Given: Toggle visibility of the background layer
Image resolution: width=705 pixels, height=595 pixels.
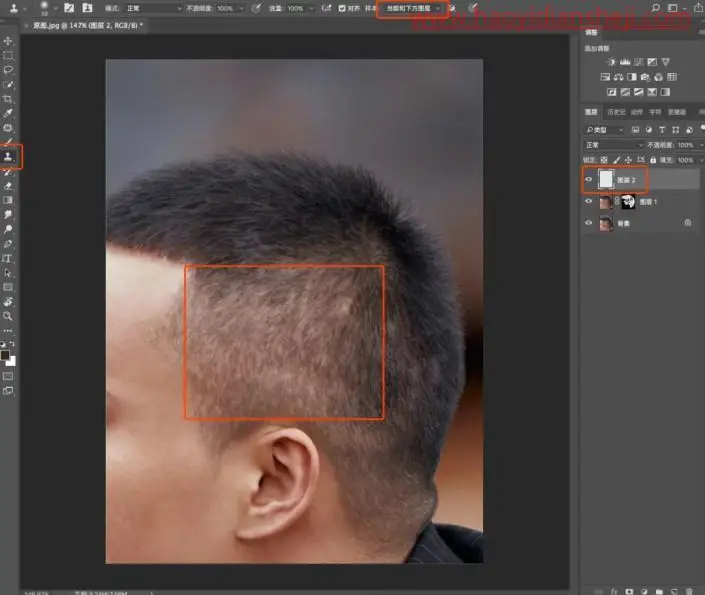Looking at the screenshot, I should click(x=589, y=223).
